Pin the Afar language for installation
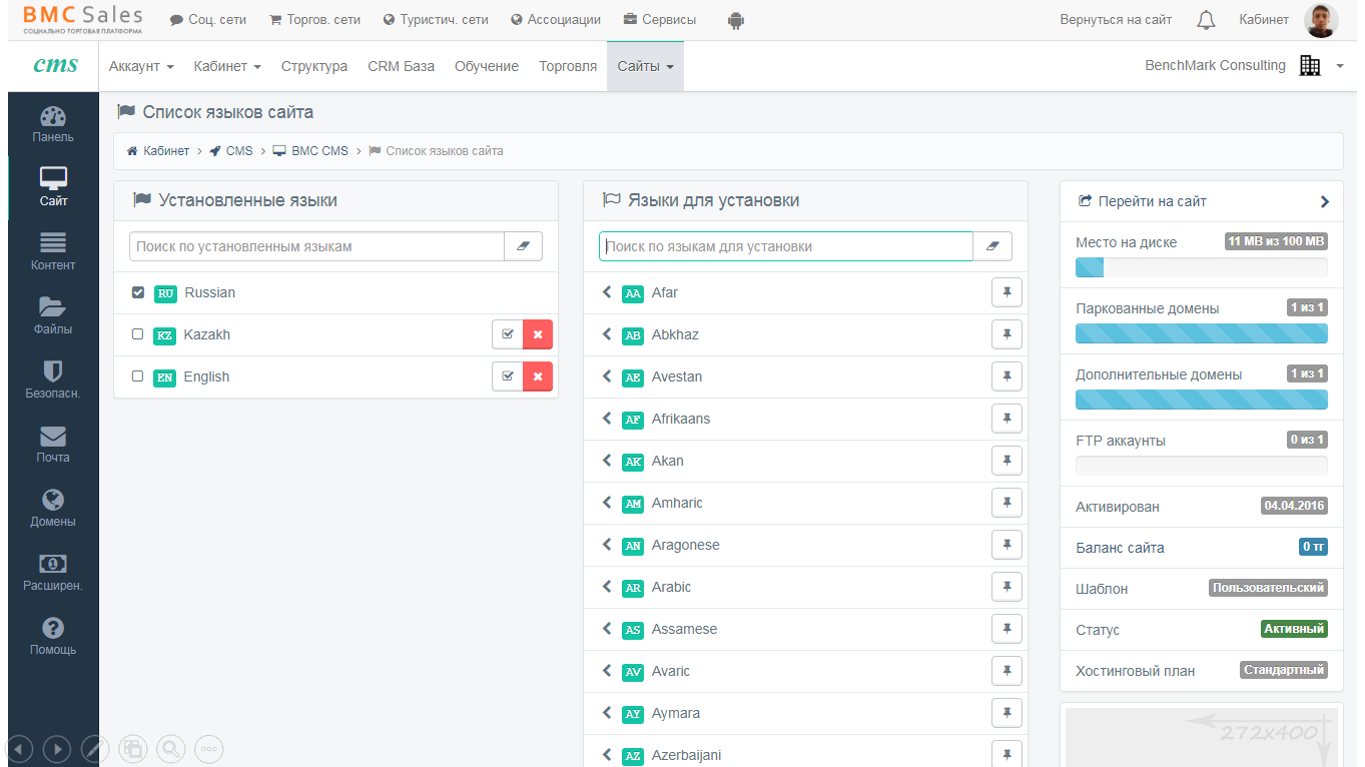1365x767 pixels. tap(1007, 293)
